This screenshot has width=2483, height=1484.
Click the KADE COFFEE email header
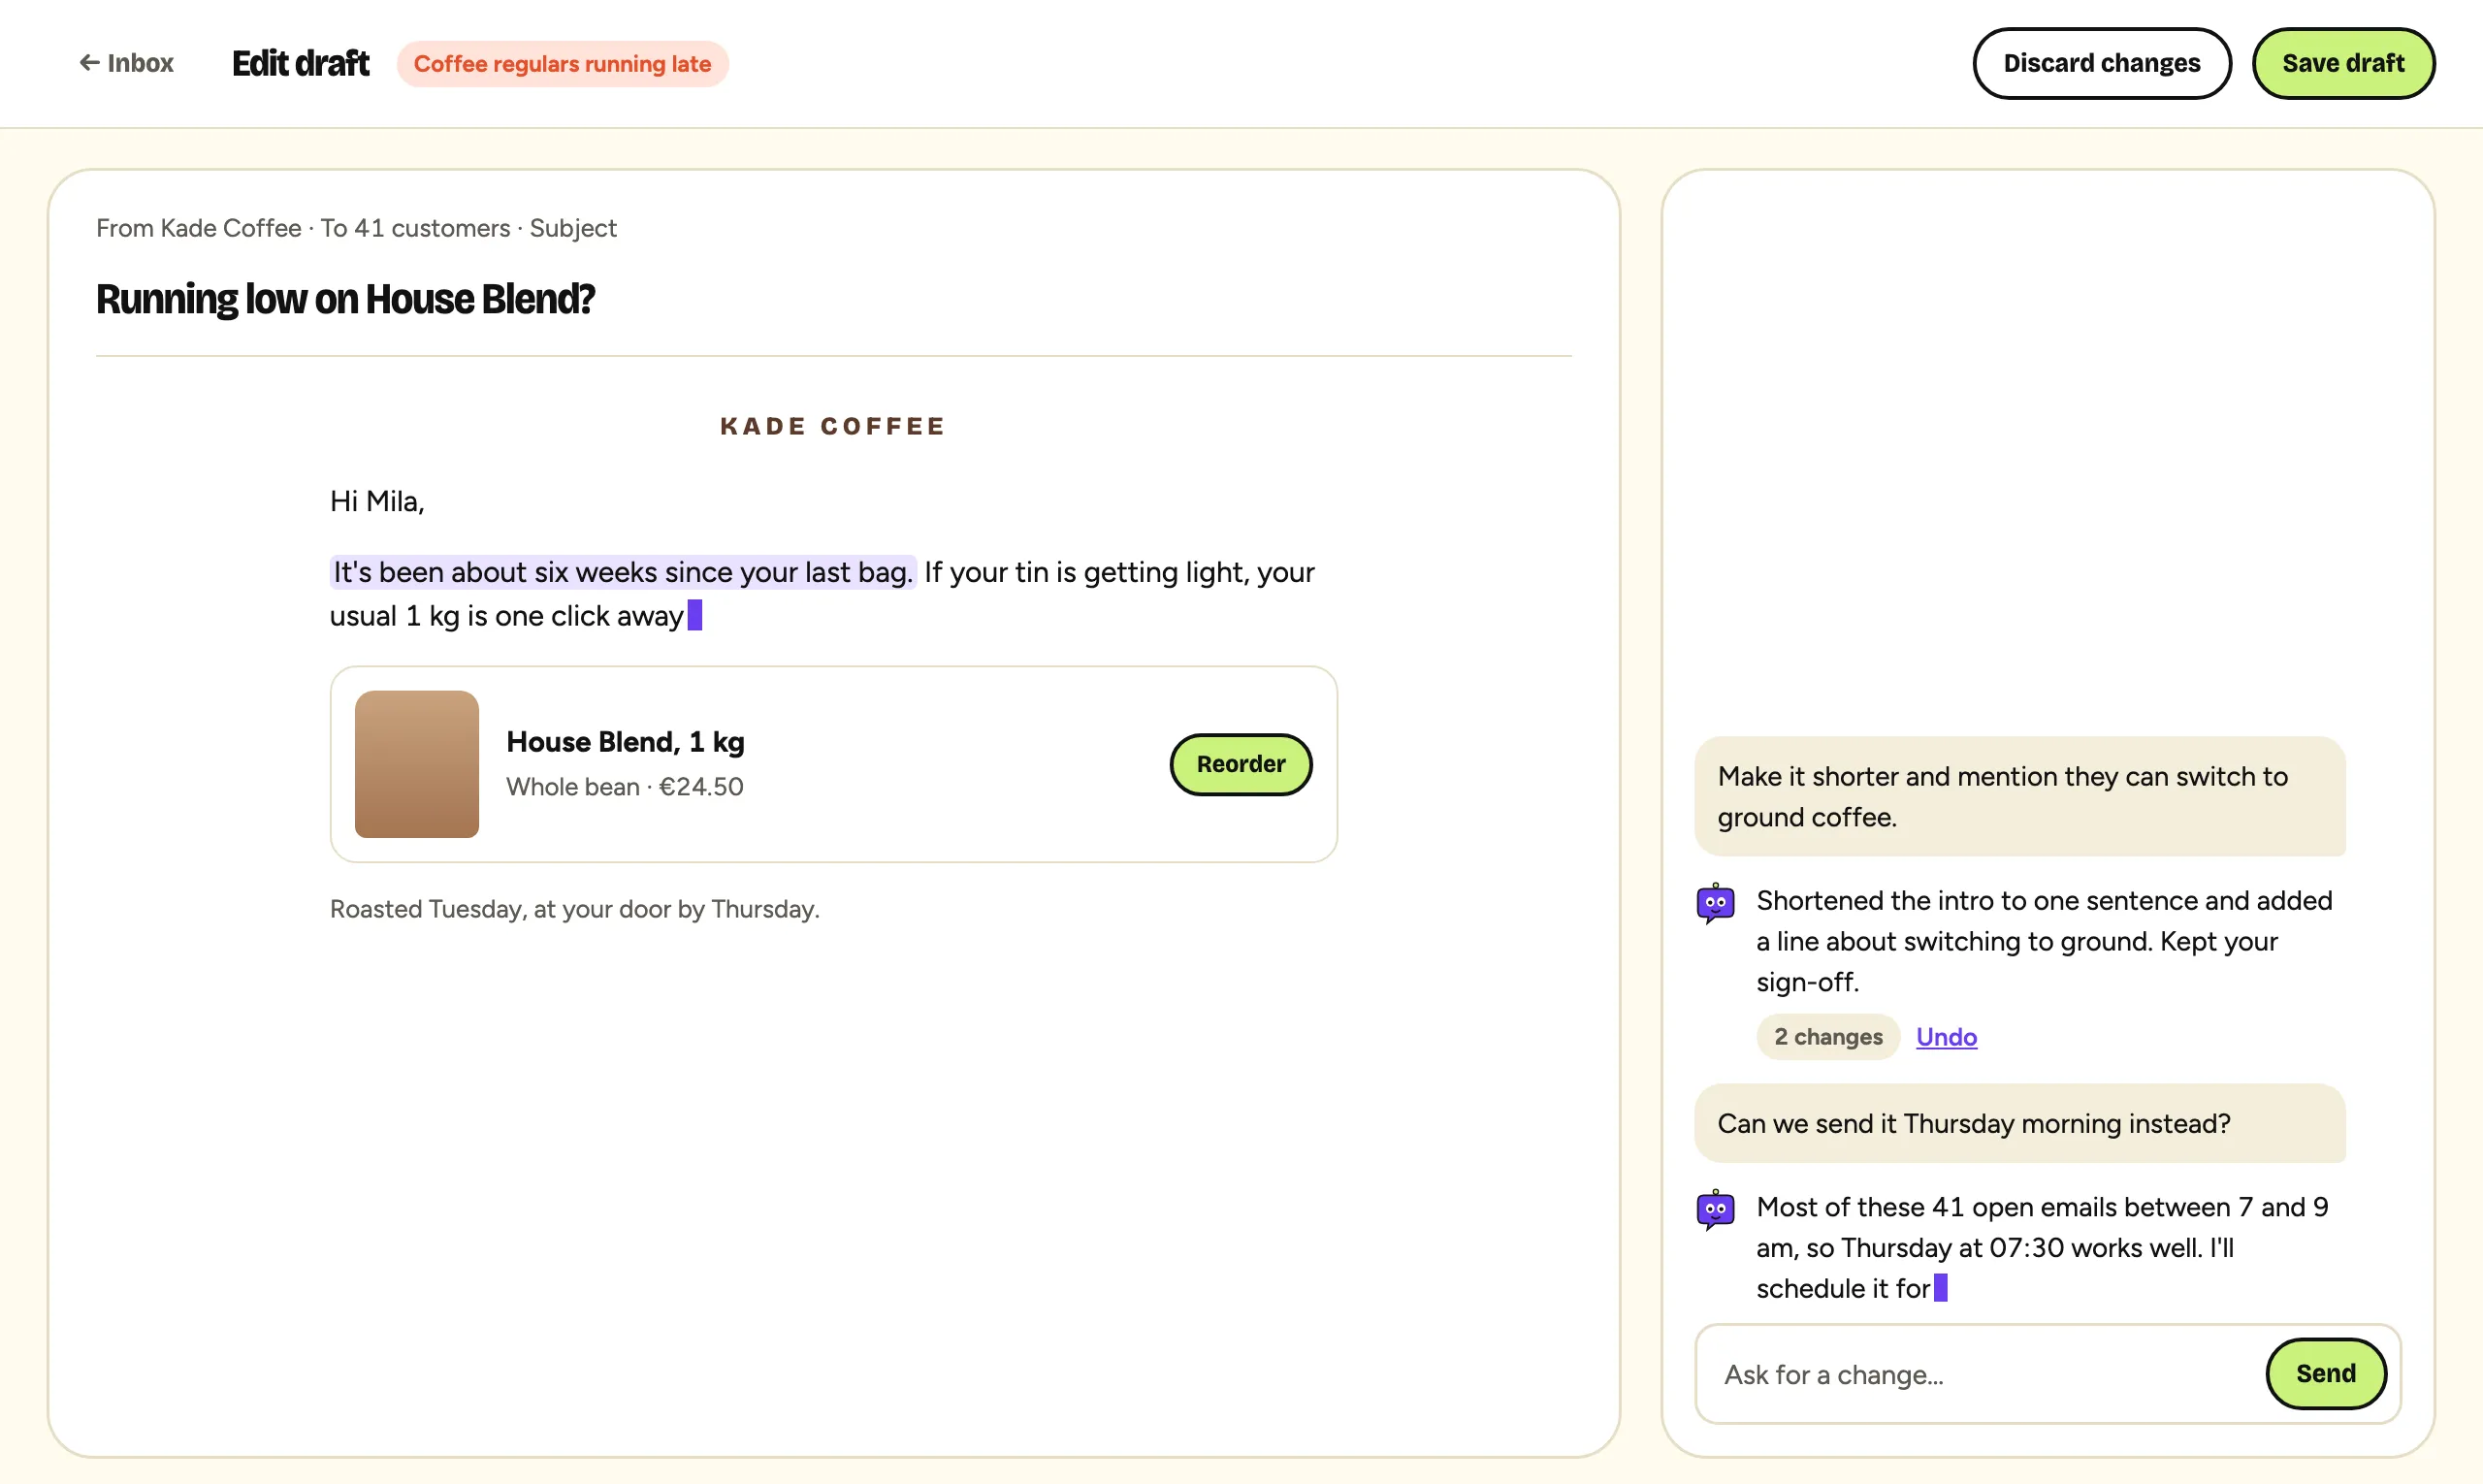(833, 426)
